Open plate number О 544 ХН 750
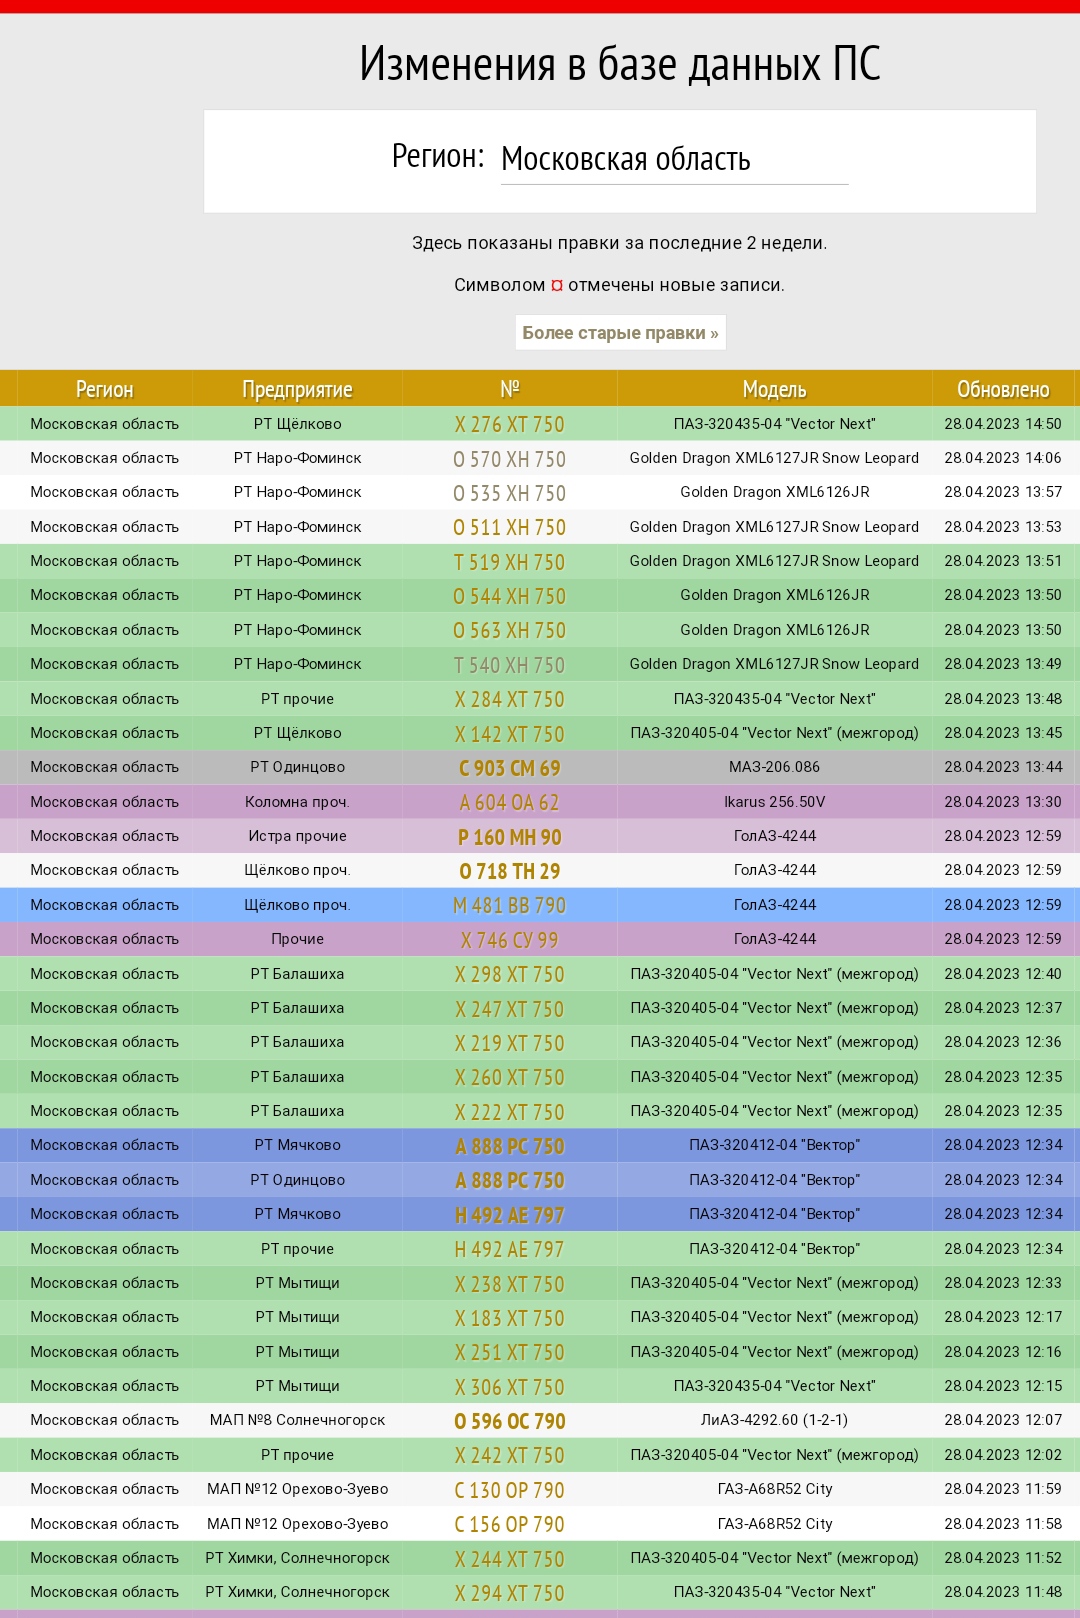1080x1618 pixels. click(x=510, y=596)
